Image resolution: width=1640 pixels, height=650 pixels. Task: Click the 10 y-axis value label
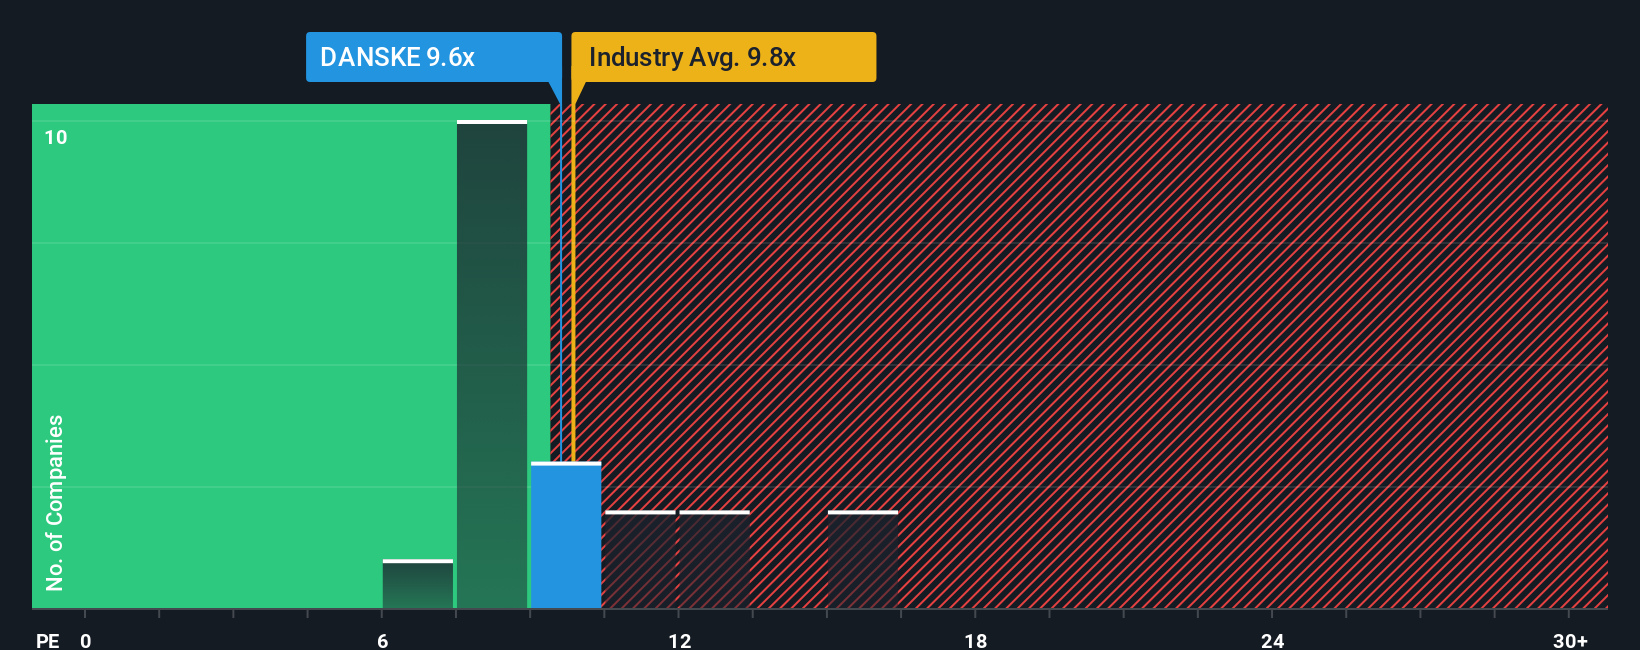[56, 137]
